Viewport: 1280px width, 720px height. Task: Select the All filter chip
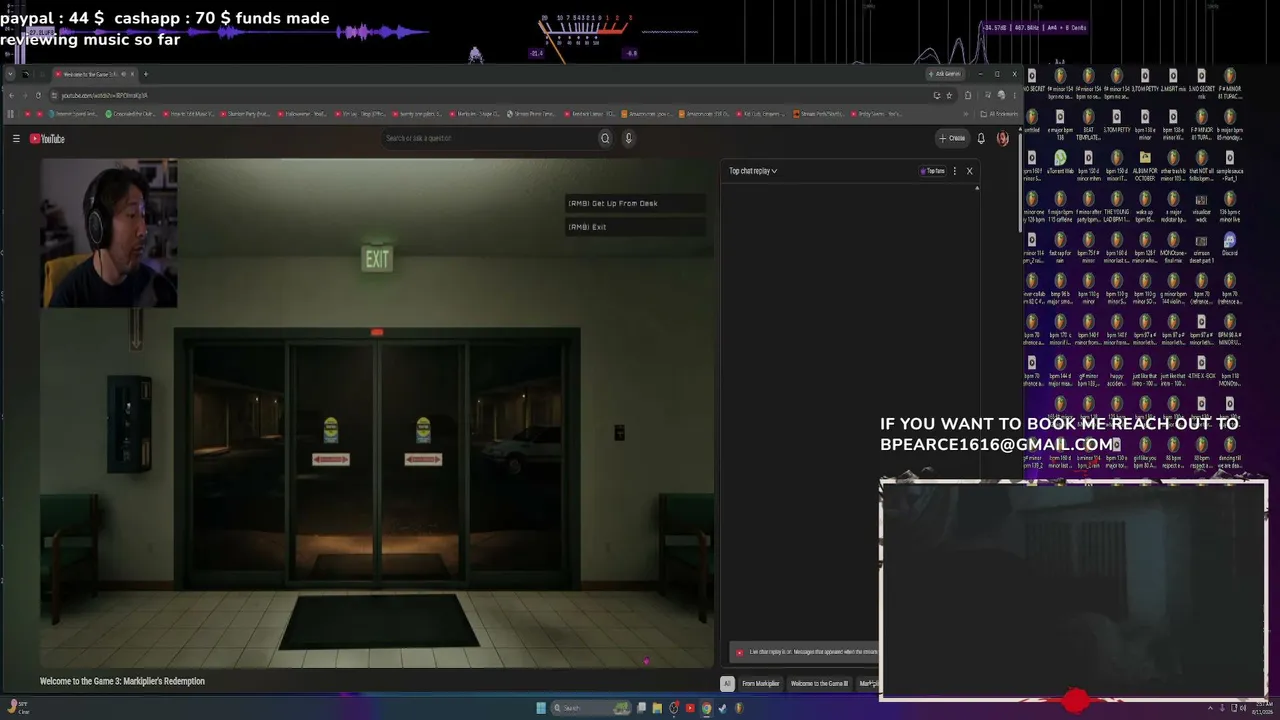click(x=727, y=684)
